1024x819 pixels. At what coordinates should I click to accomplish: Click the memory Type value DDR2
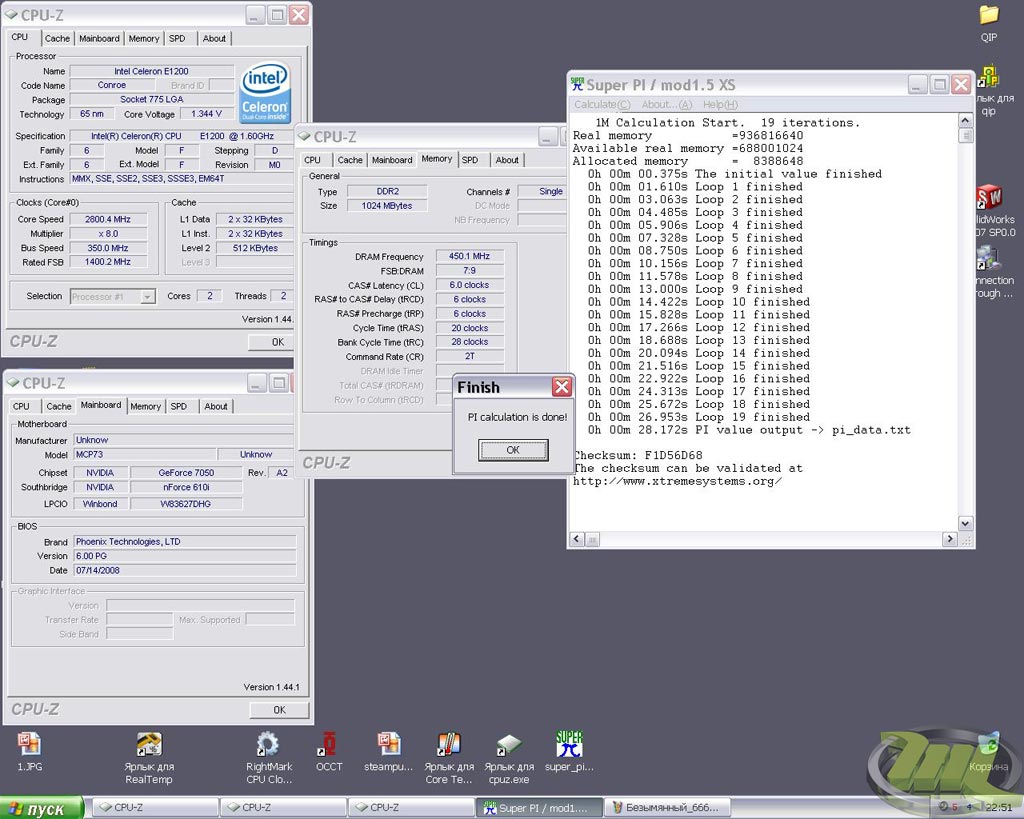(387, 191)
